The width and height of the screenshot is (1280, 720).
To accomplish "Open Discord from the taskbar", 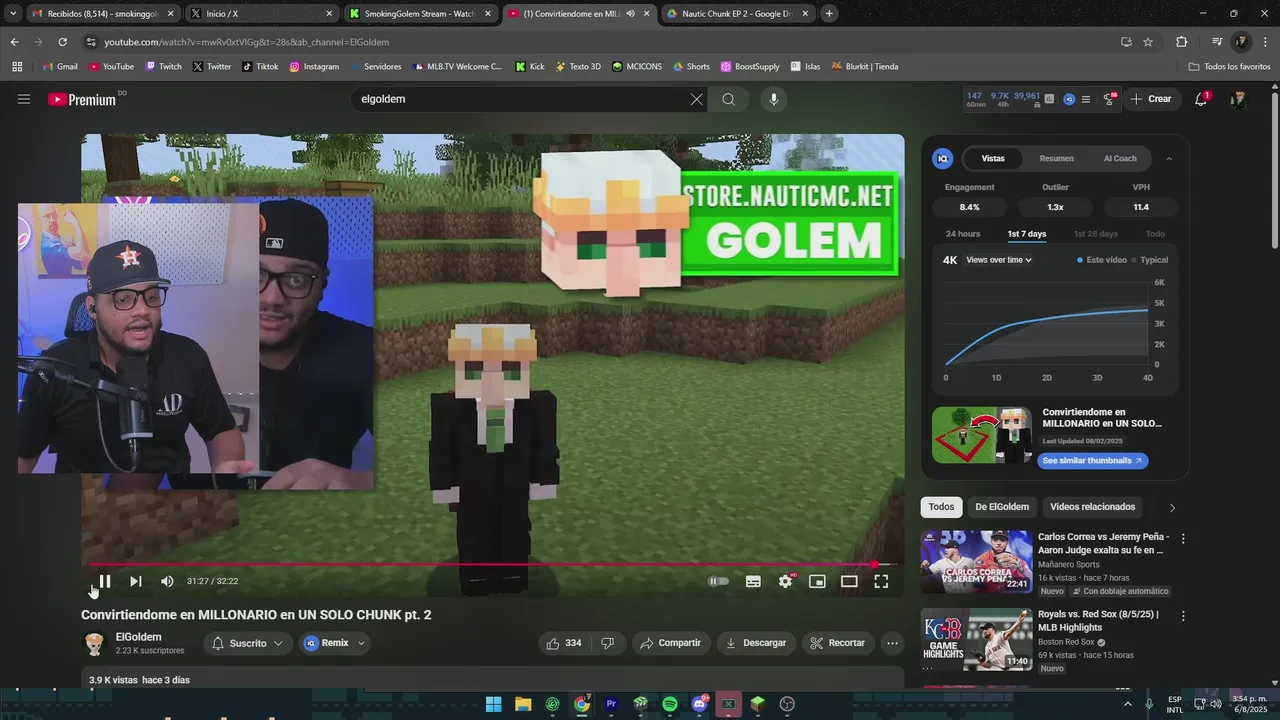I will (699, 704).
